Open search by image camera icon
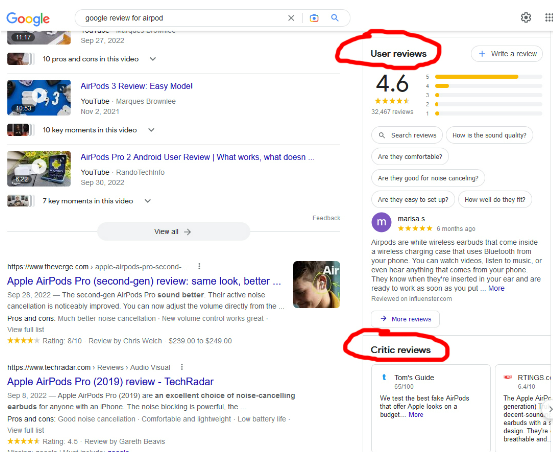Image resolution: width=553 pixels, height=452 pixels. click(x=314, y=18)
